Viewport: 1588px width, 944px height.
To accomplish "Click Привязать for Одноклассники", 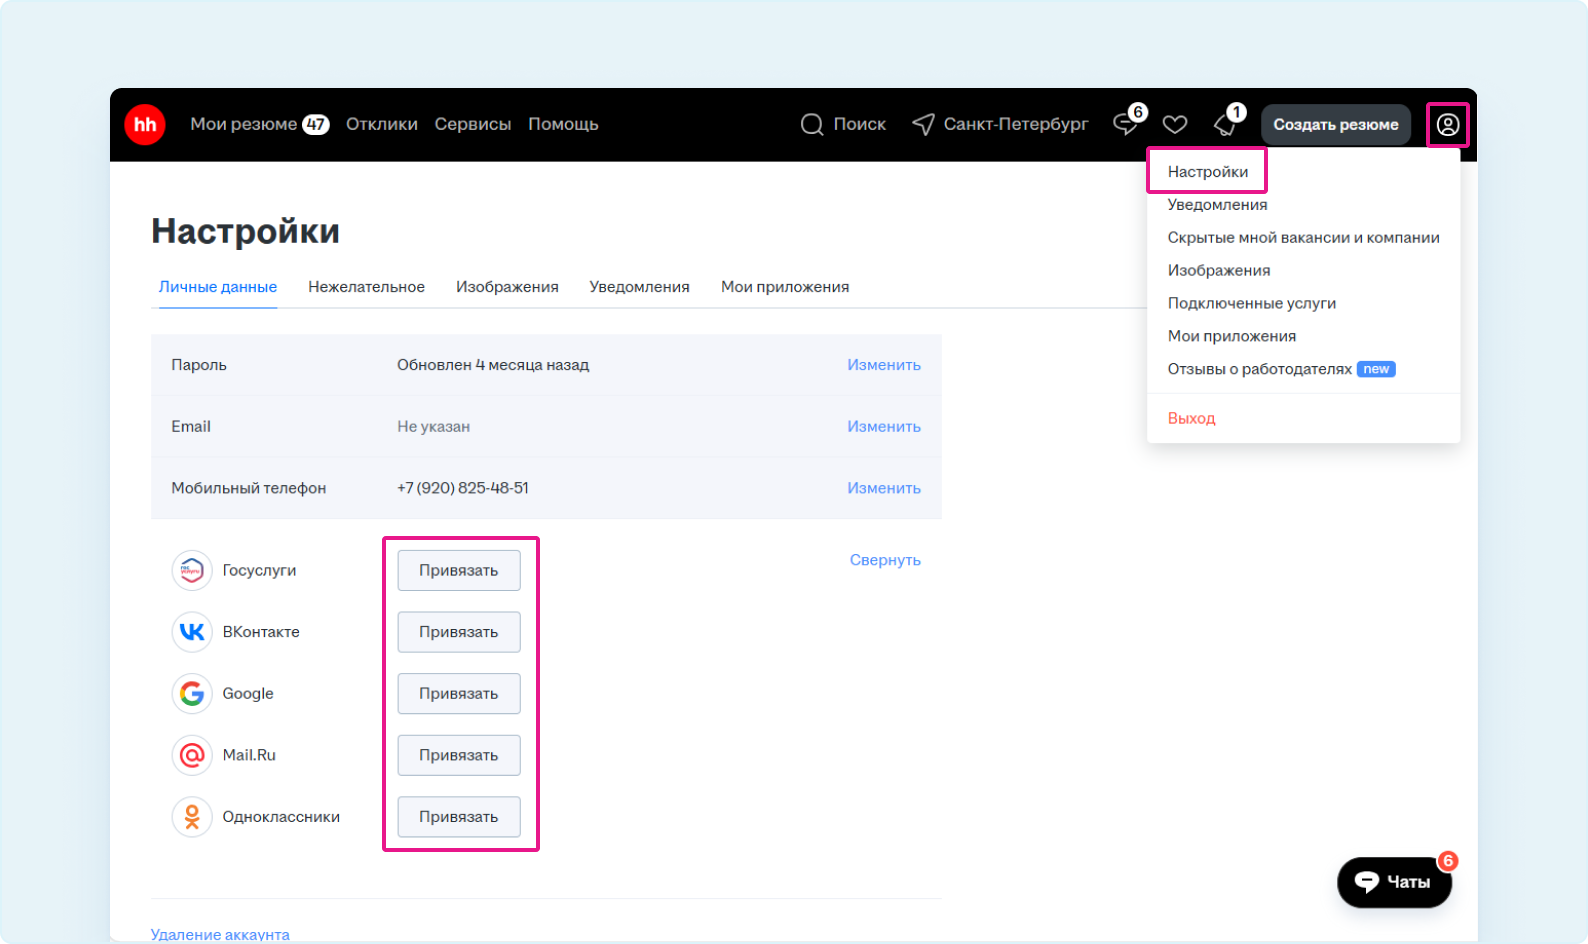I will pyautogui.click(x=459, y=817).
